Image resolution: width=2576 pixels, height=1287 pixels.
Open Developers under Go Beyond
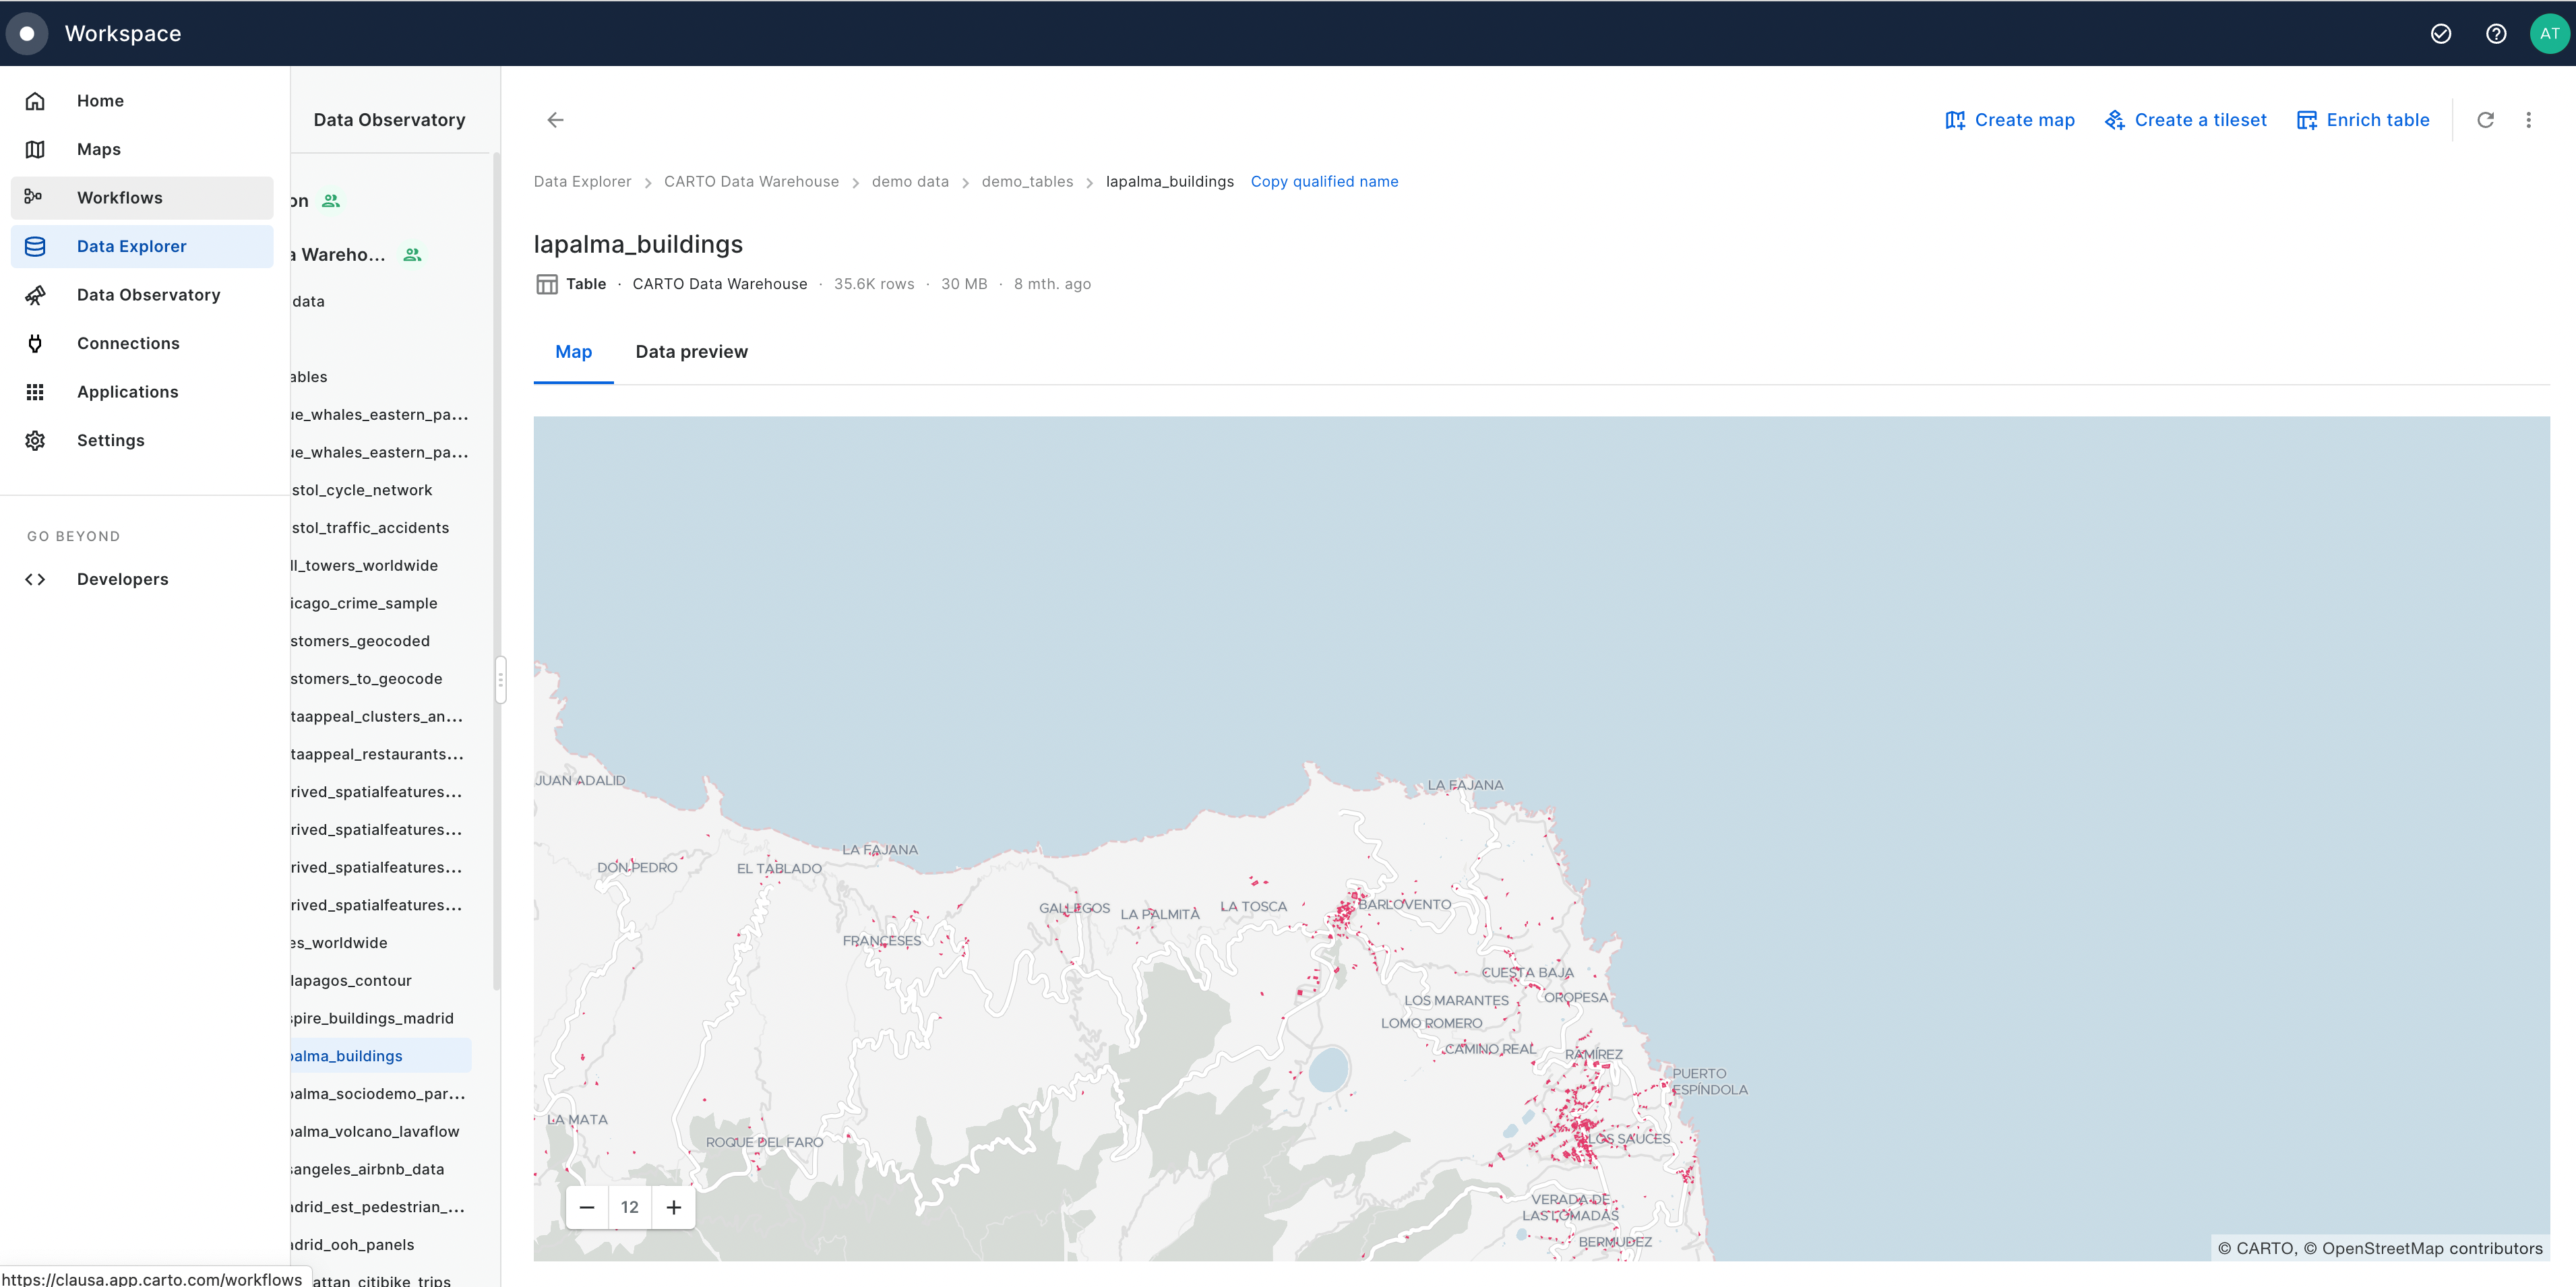(142, 579)
